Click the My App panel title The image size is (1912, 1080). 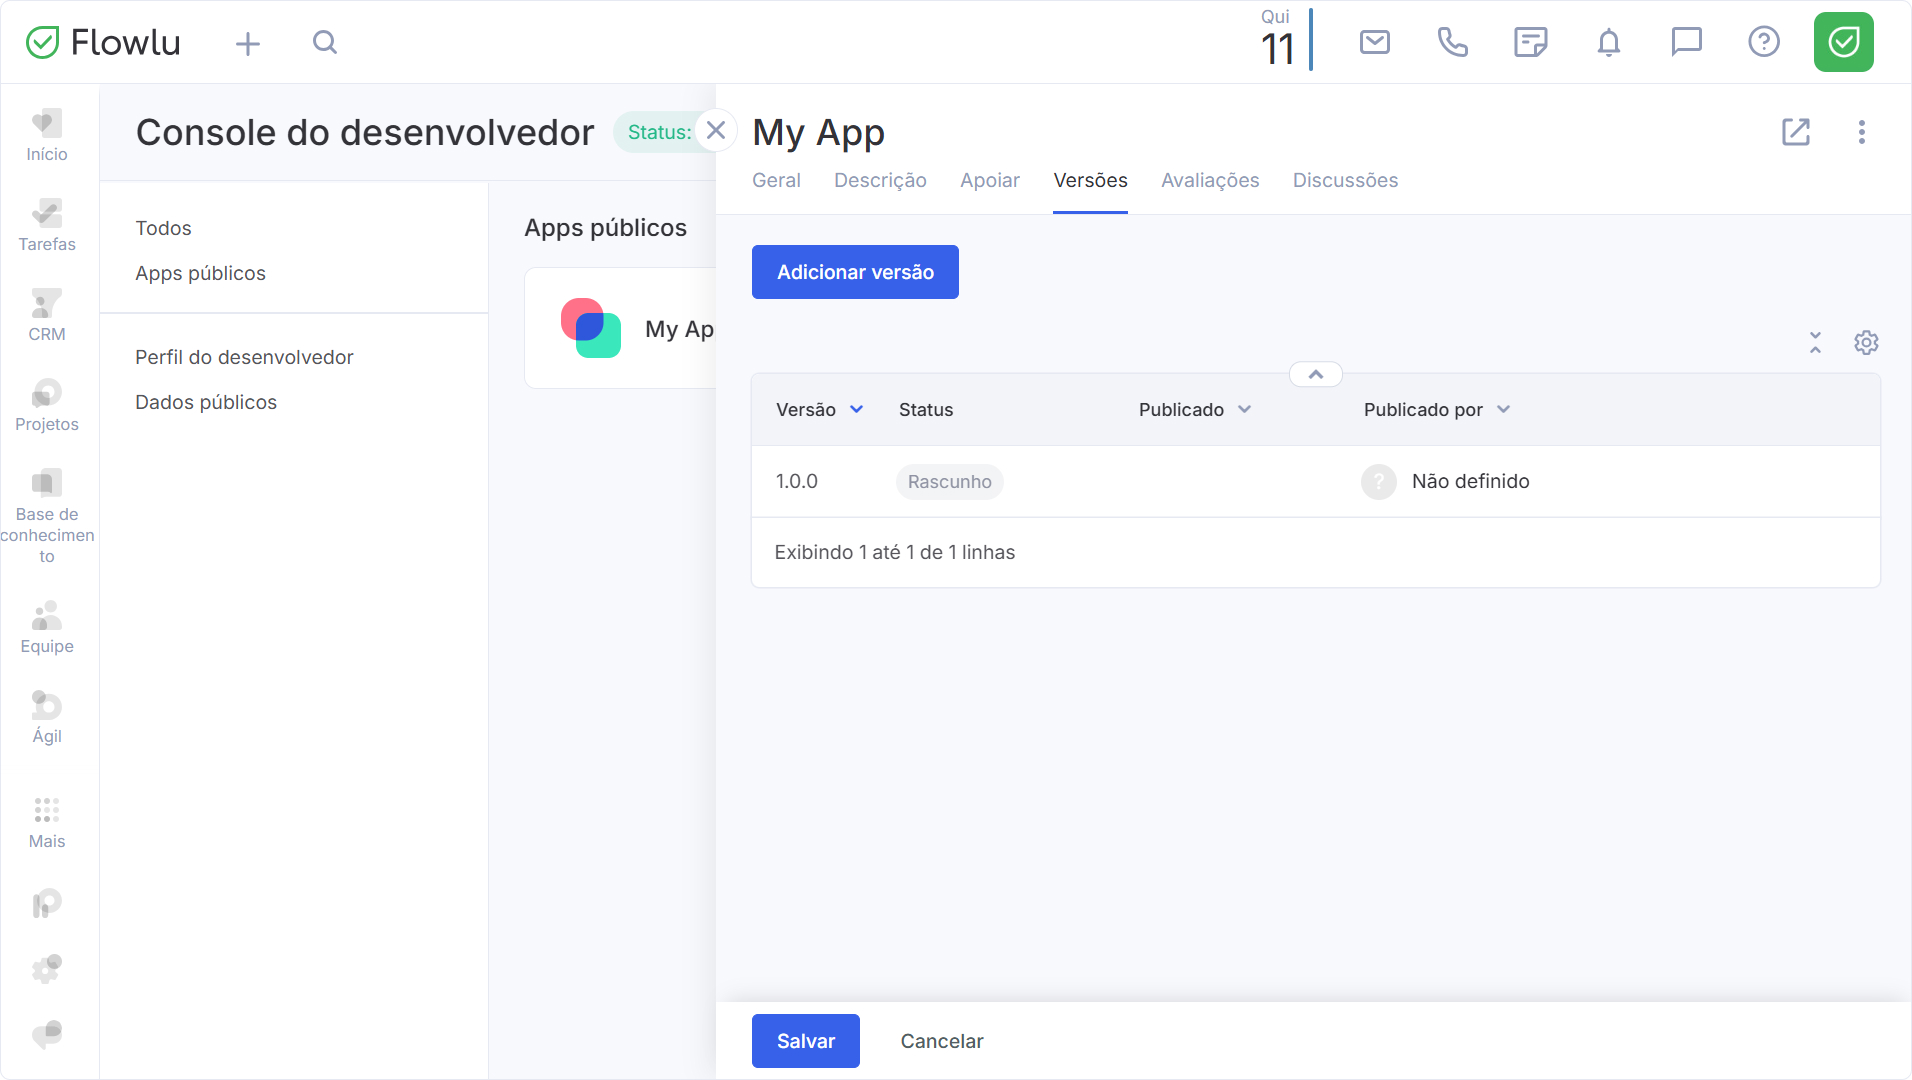click(x=818, y=132)
